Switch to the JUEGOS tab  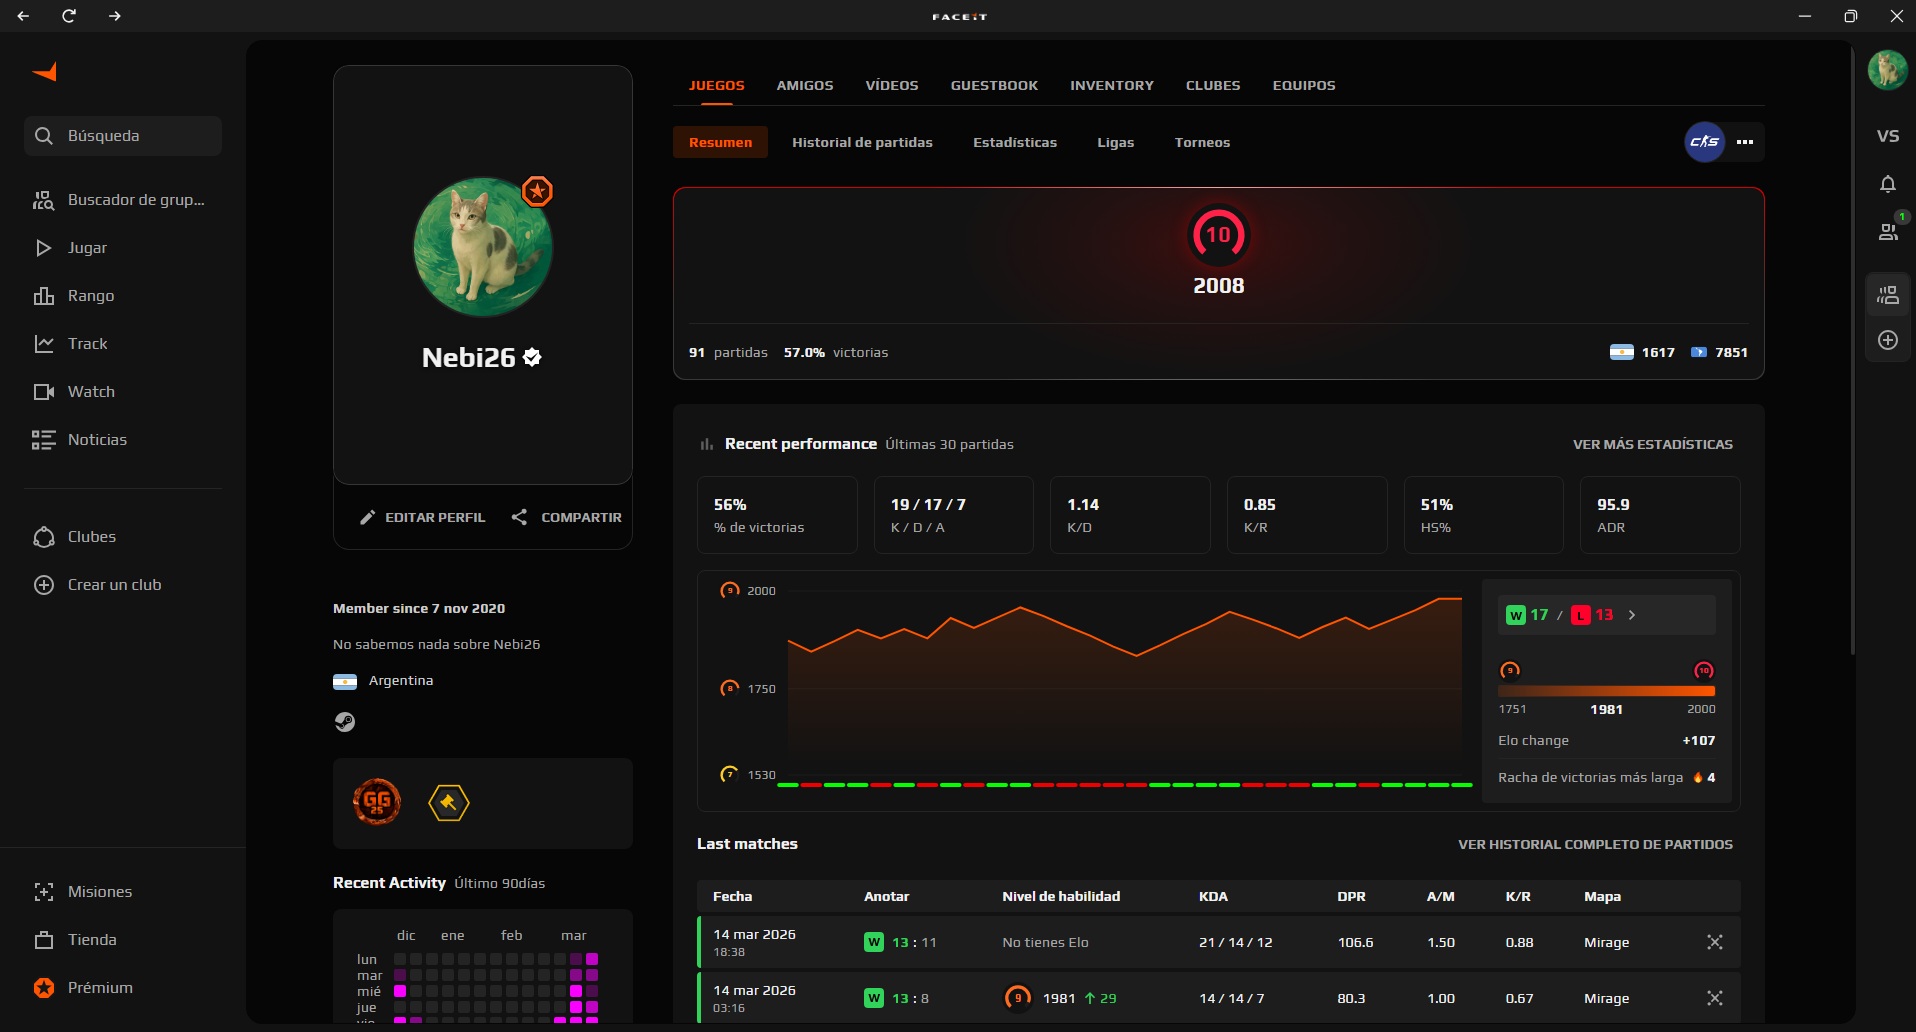[717, 85]
